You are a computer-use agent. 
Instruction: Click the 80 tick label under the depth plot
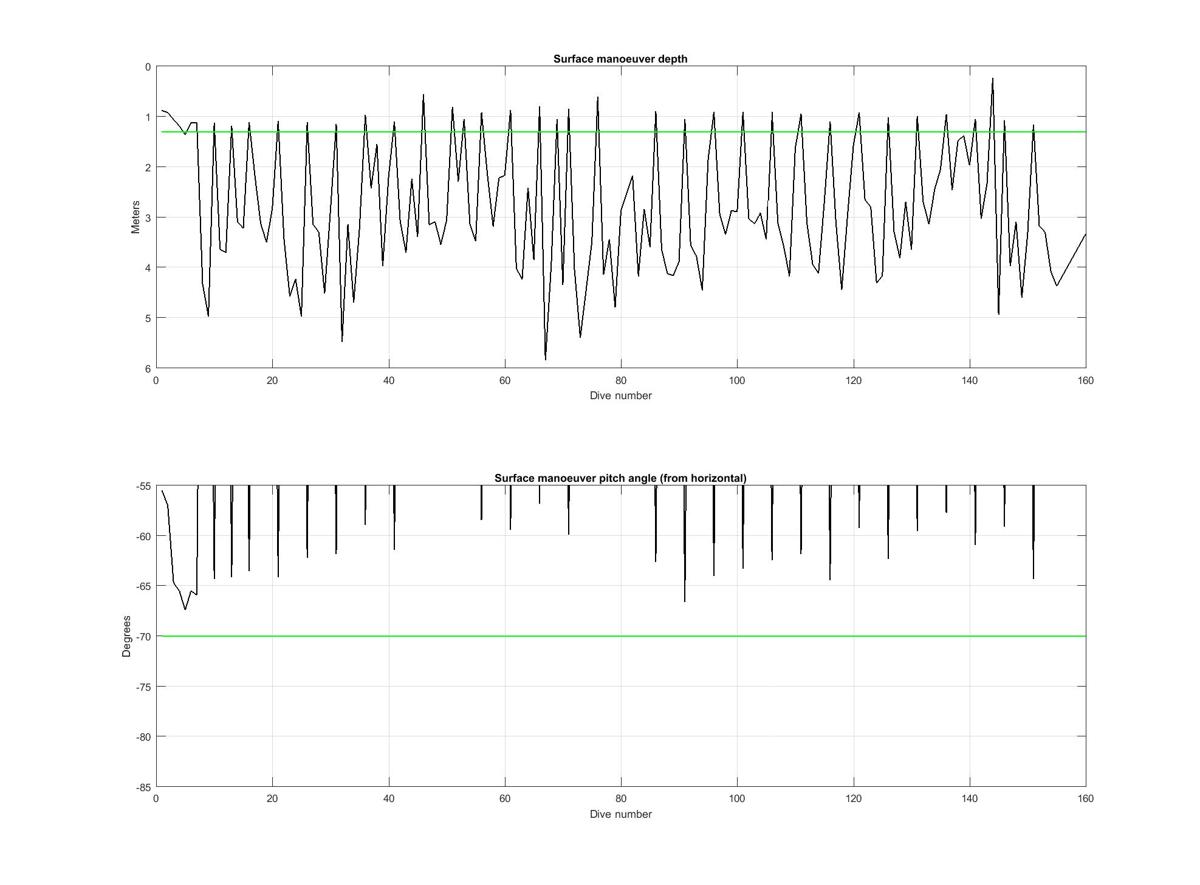(621, 380)
